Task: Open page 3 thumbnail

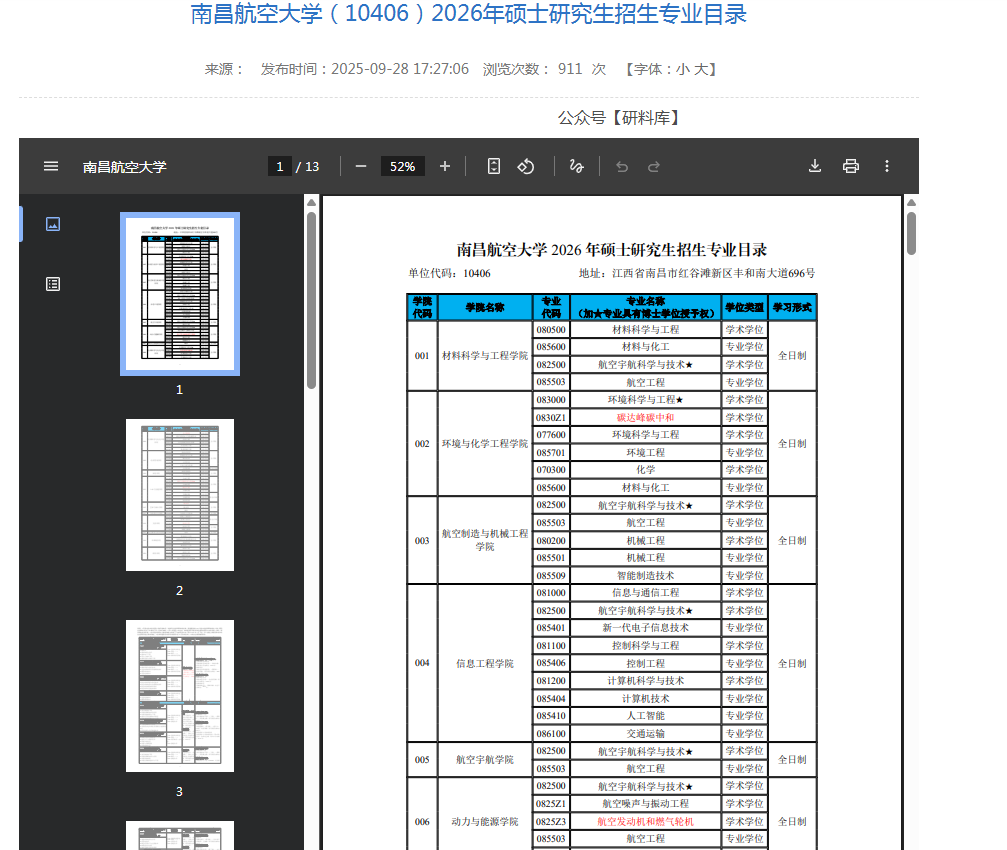Action: pos(180,696)
